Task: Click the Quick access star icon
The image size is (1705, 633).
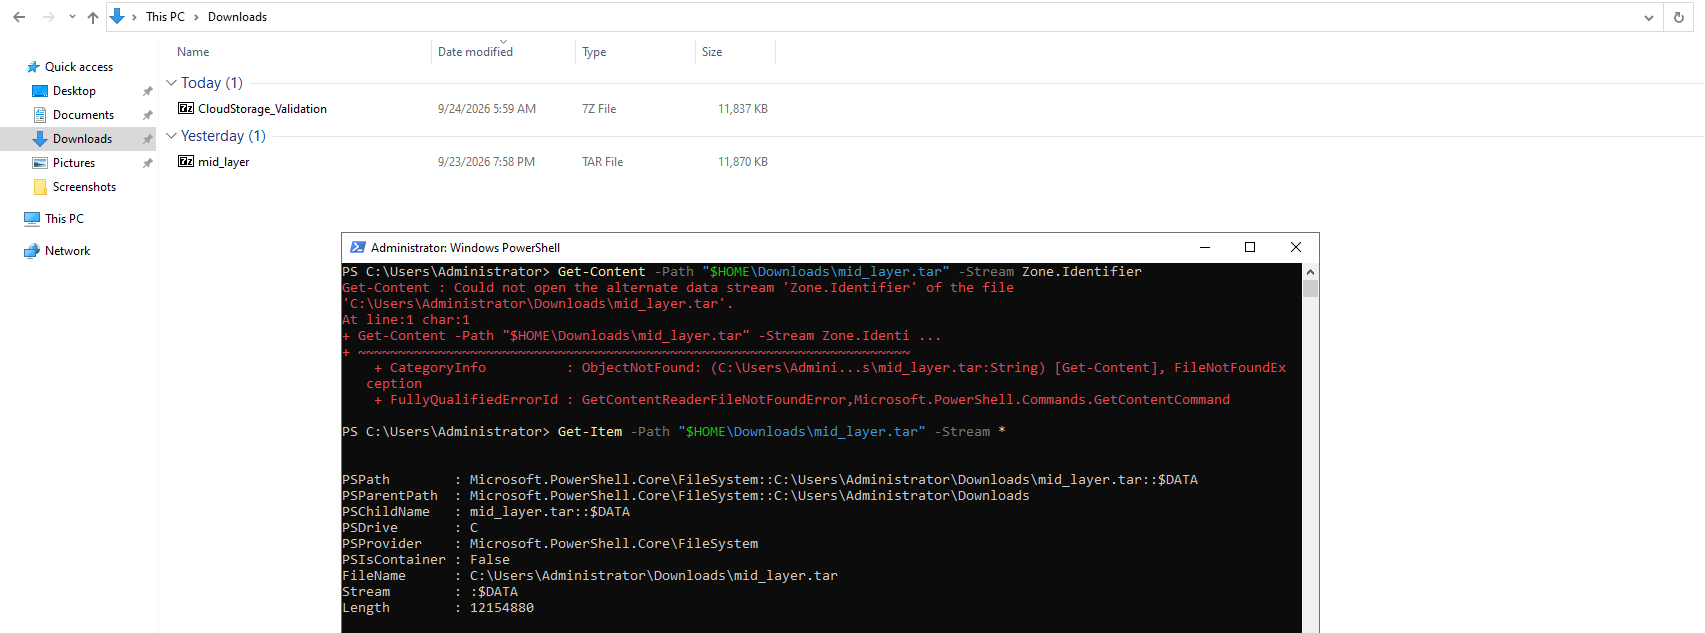Action: (33, 67)
